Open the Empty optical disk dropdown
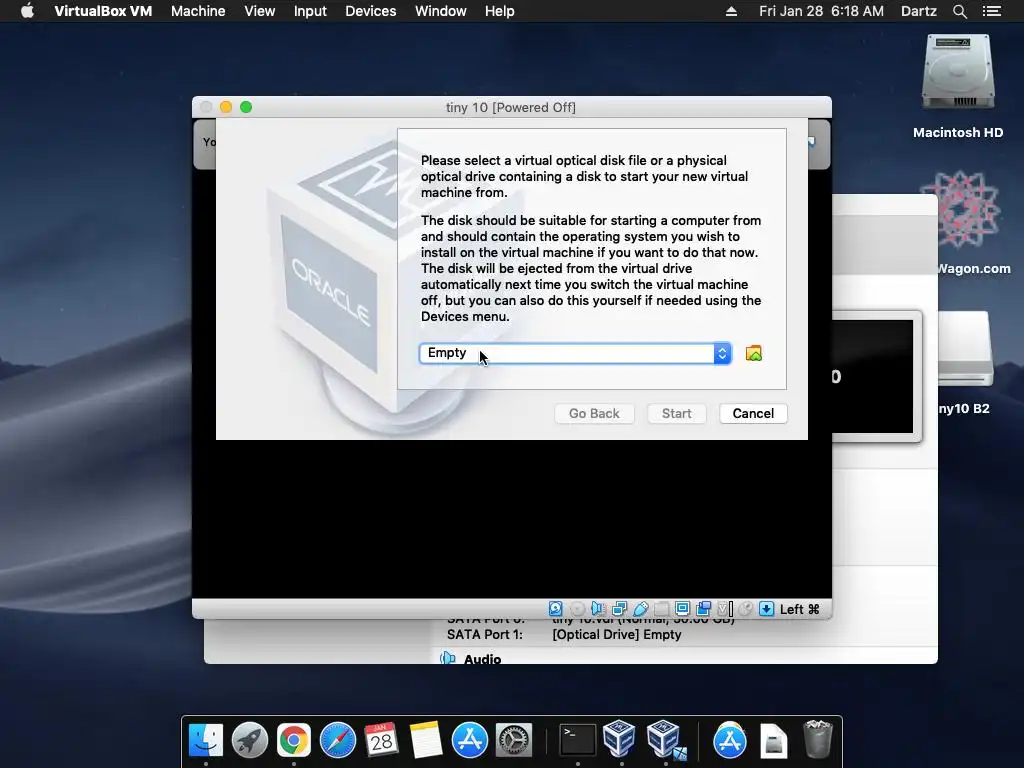This screenshot has width=1024, height=768. 575,353
